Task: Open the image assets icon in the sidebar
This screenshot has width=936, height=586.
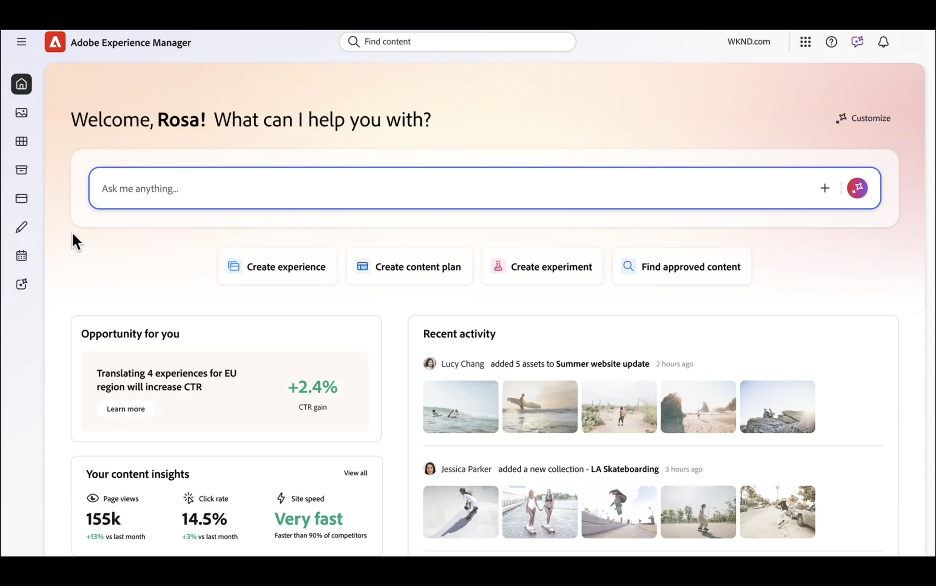Action: coord(21,113)
